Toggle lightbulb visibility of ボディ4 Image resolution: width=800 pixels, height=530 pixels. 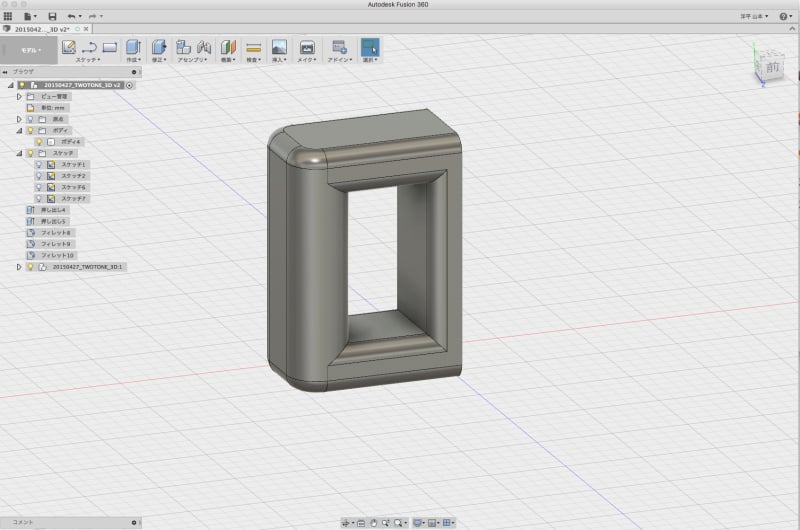[x=39, y=142]
